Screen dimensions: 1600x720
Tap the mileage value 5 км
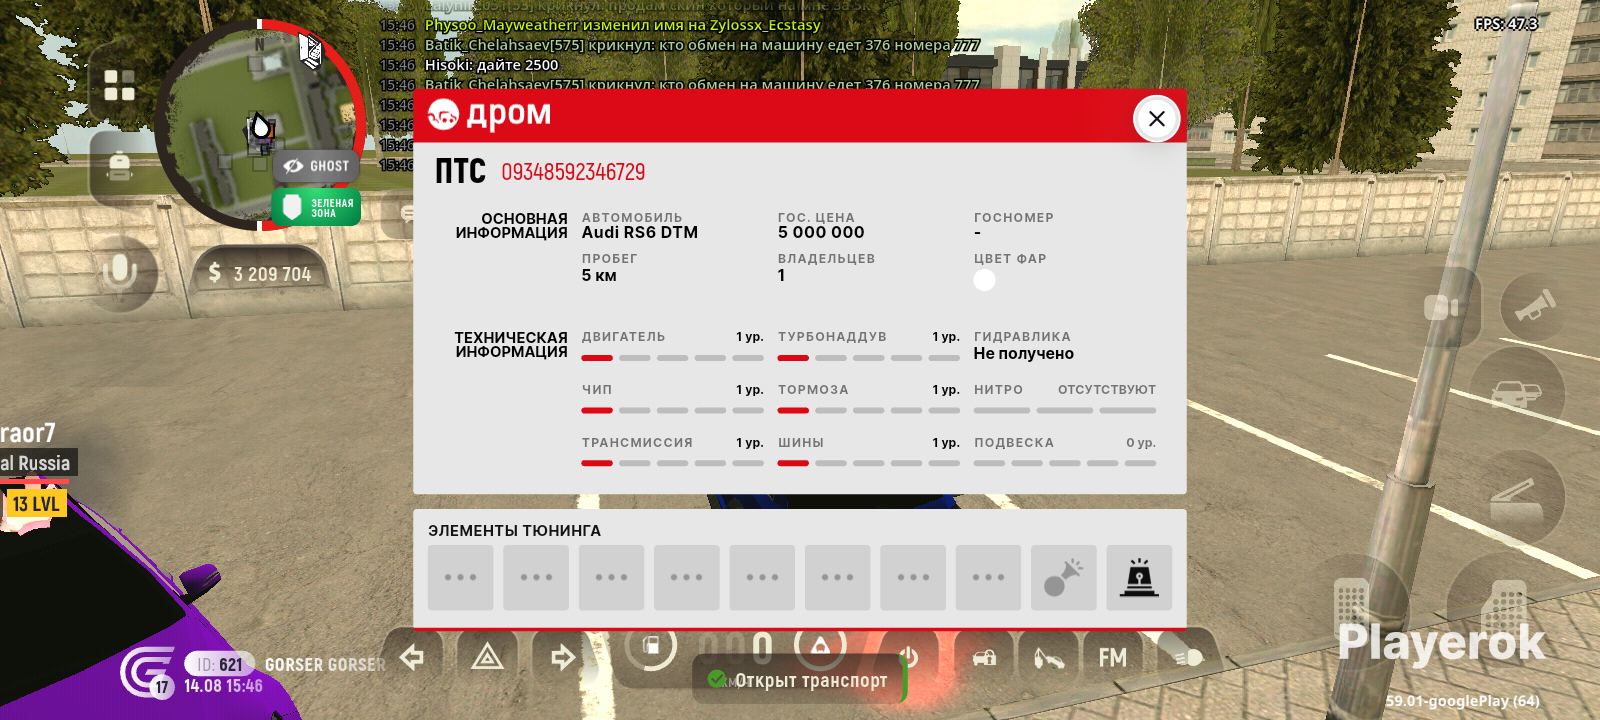[x=599, y=275]
